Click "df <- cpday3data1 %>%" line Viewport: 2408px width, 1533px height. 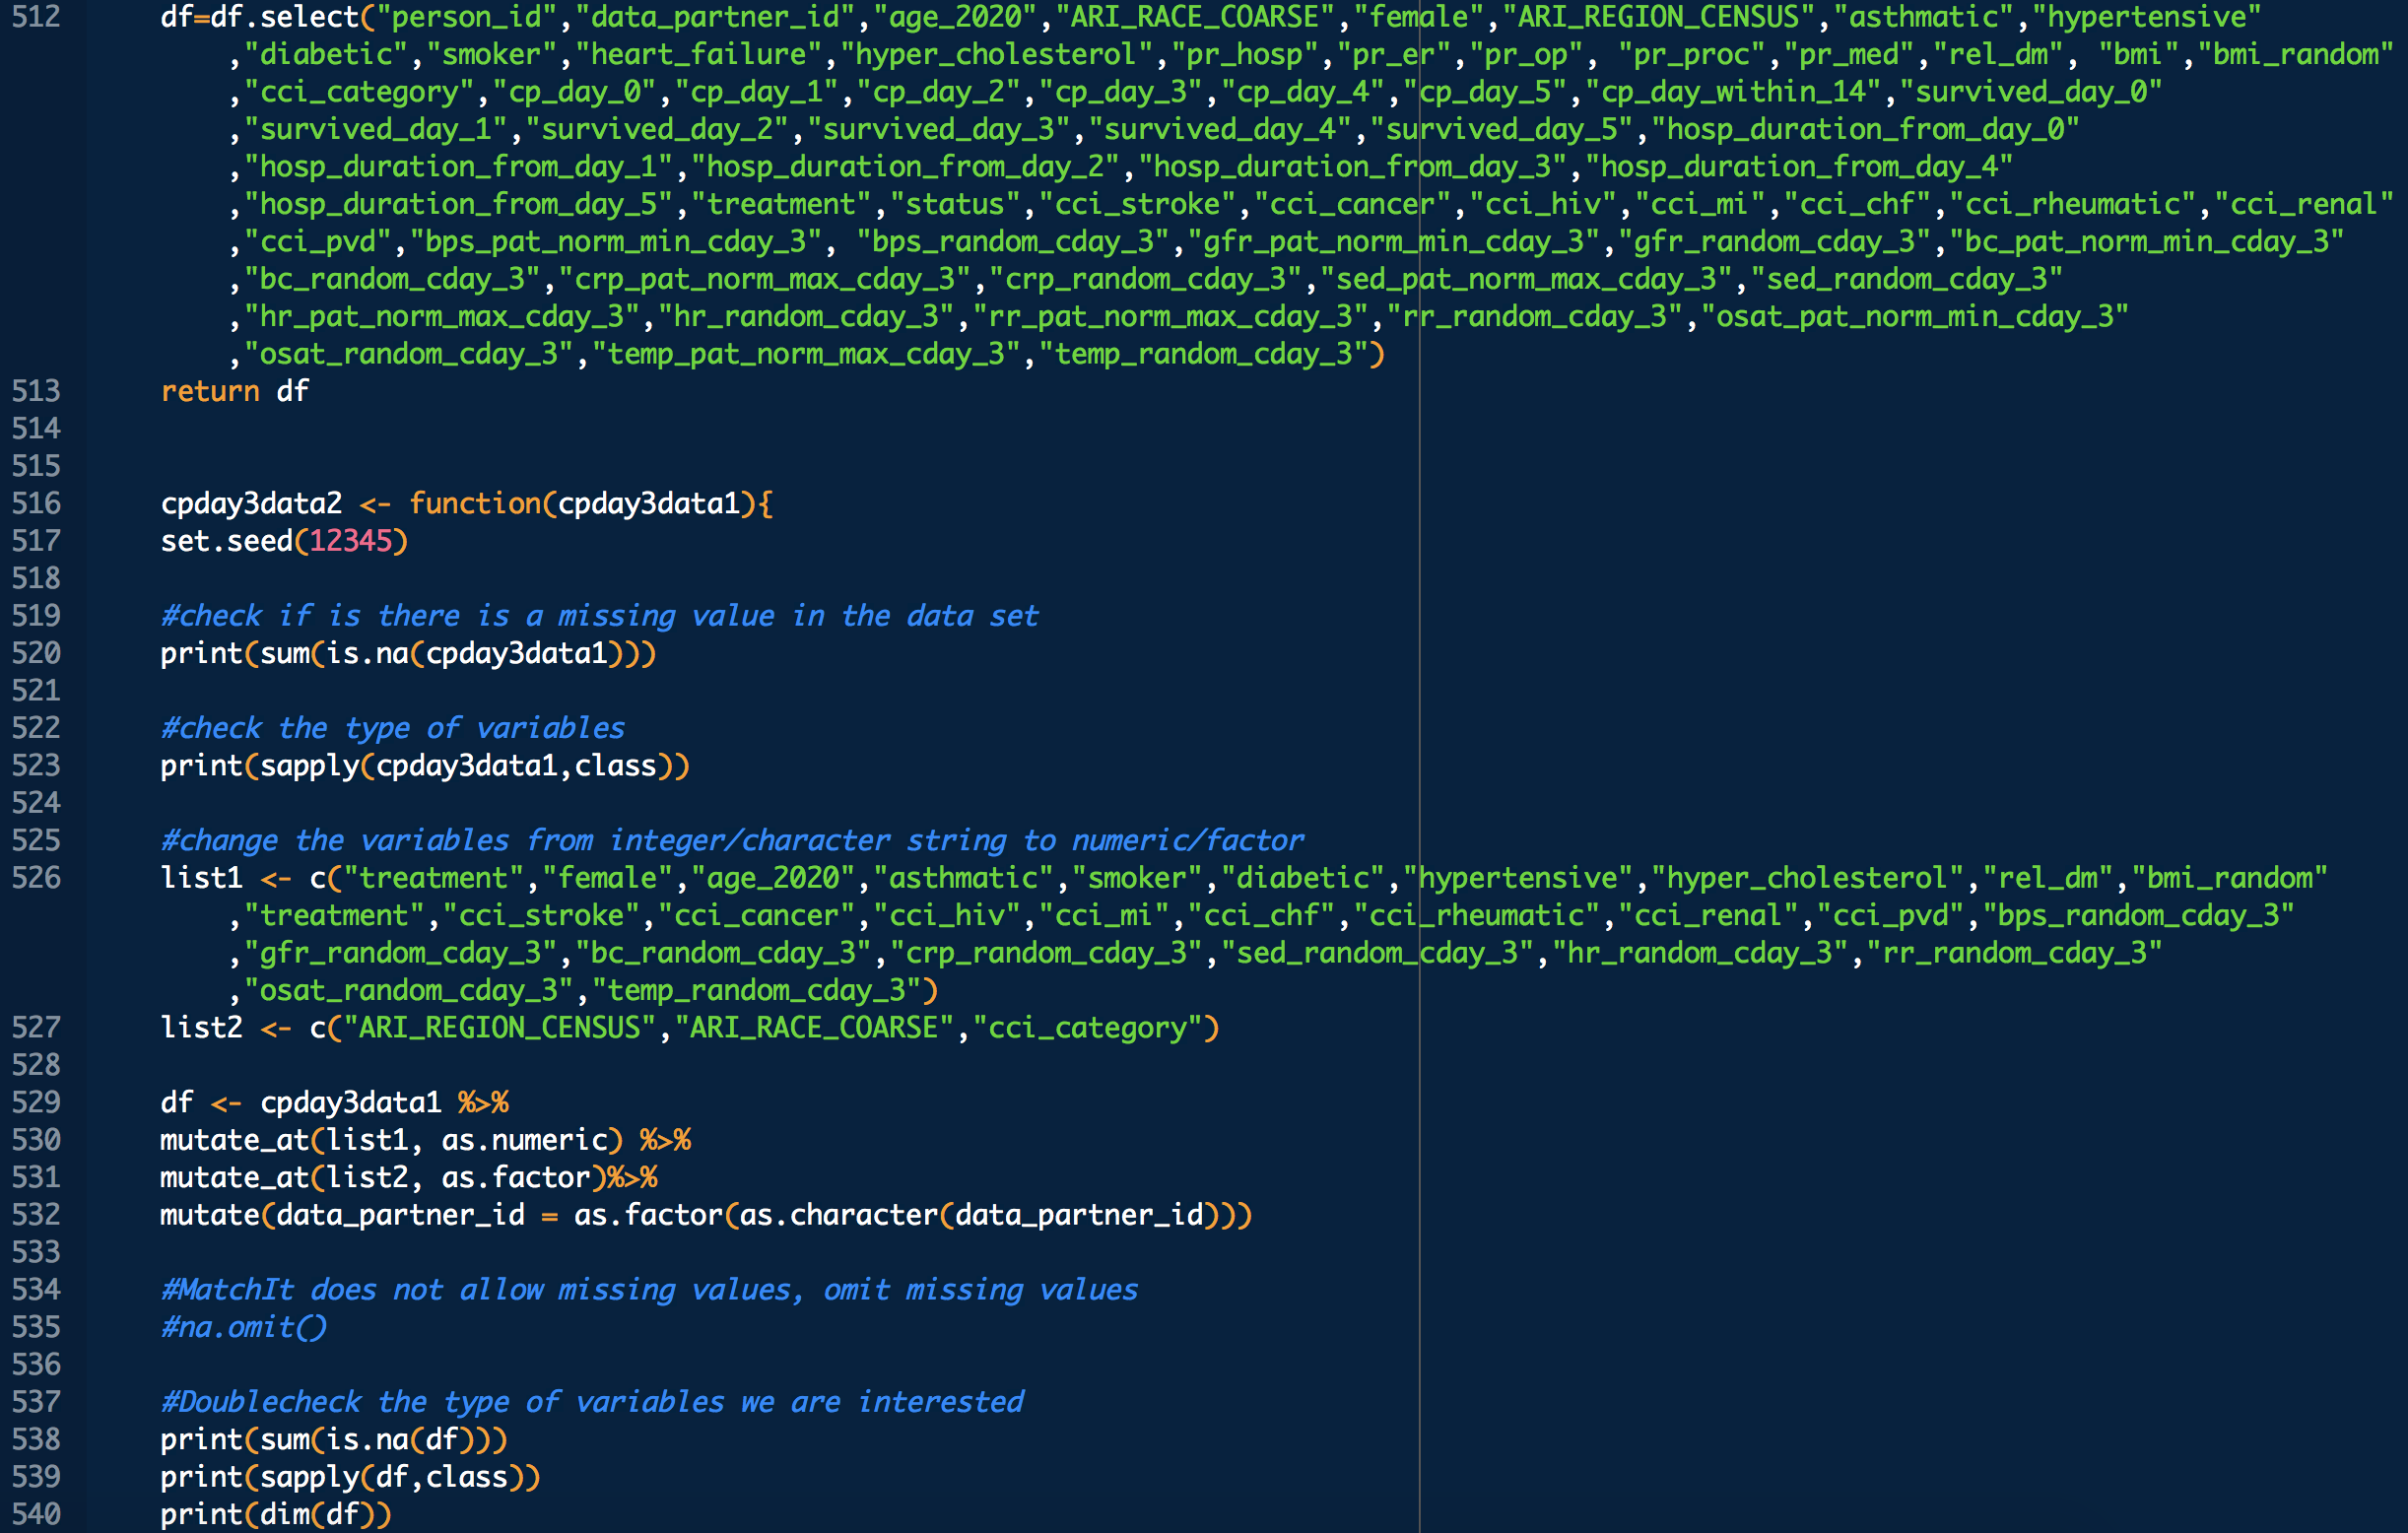[x=335, y=1103]
